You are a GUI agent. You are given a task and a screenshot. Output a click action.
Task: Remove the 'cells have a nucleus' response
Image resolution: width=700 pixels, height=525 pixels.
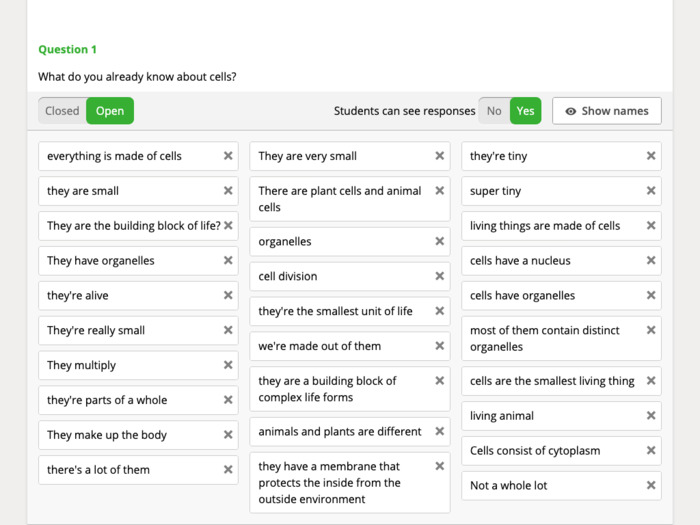(651, 260)
